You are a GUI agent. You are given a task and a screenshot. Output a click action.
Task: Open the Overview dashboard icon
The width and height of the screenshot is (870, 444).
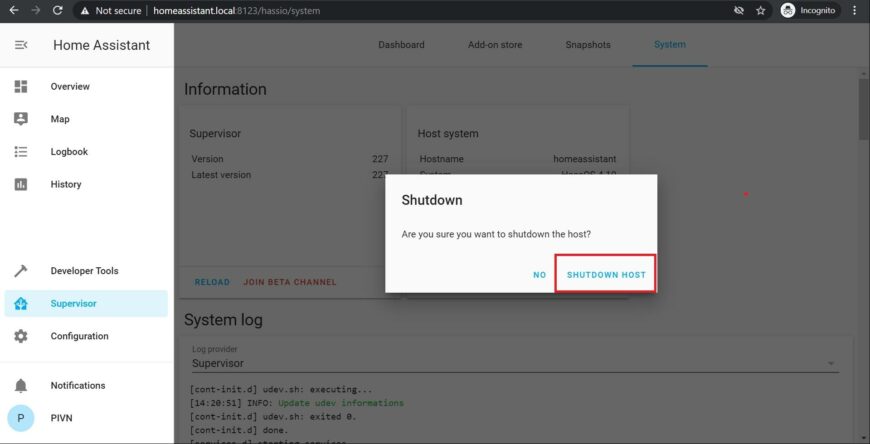(x=21, y=87)
